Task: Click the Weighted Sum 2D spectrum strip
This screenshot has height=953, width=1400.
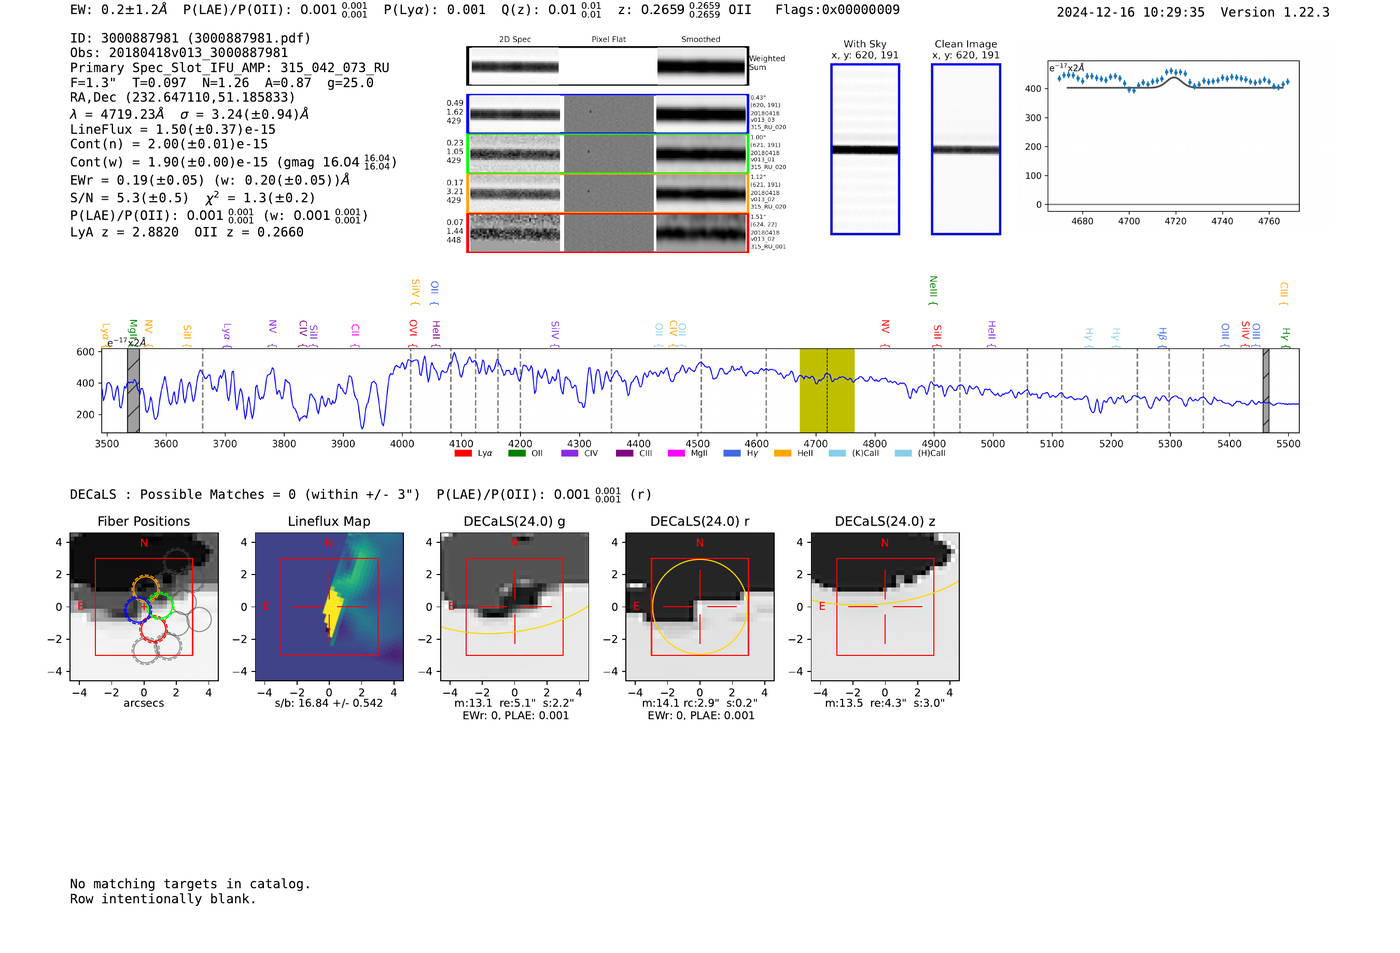Action: pos(607,67)
